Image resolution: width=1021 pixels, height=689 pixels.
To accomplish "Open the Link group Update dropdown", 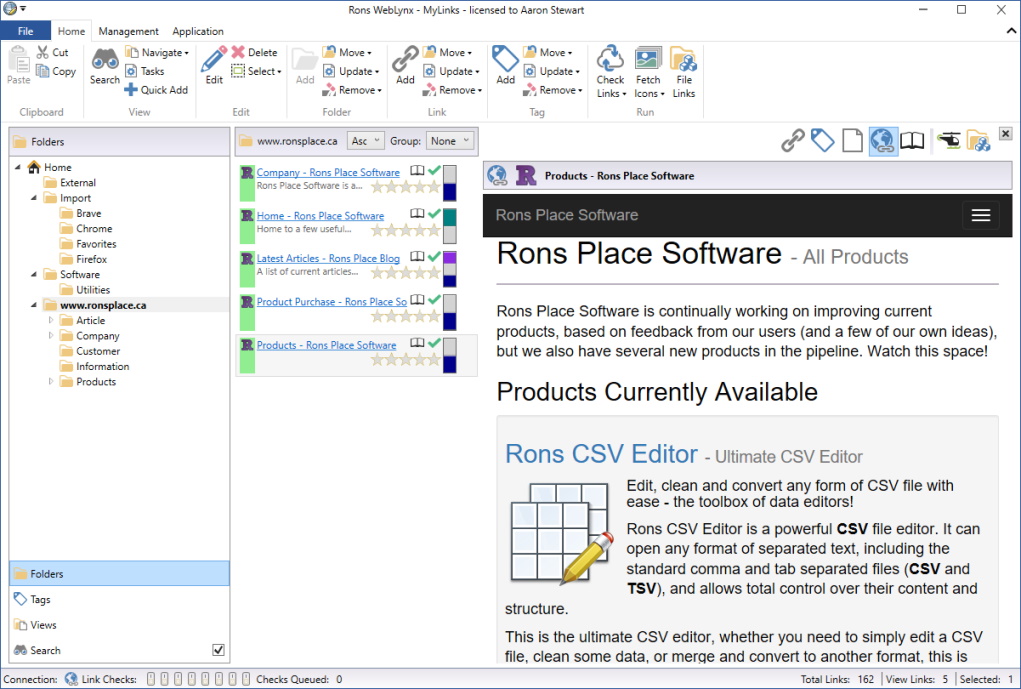I will [452, 71].
